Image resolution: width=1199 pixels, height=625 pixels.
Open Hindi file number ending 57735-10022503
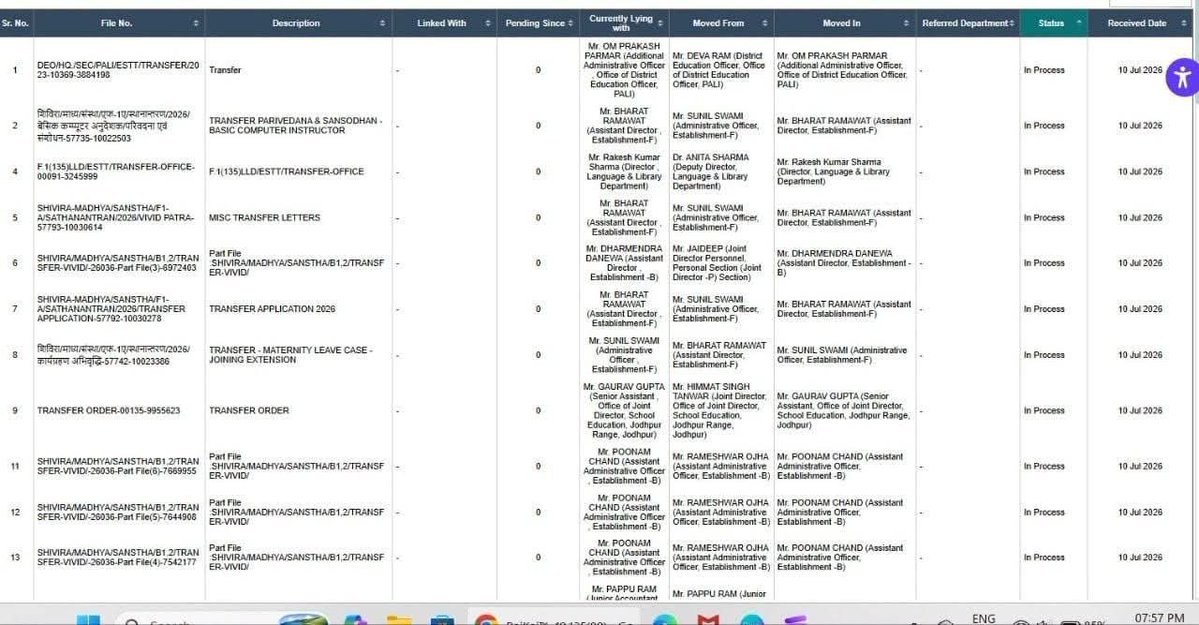(x=113, y=126)
